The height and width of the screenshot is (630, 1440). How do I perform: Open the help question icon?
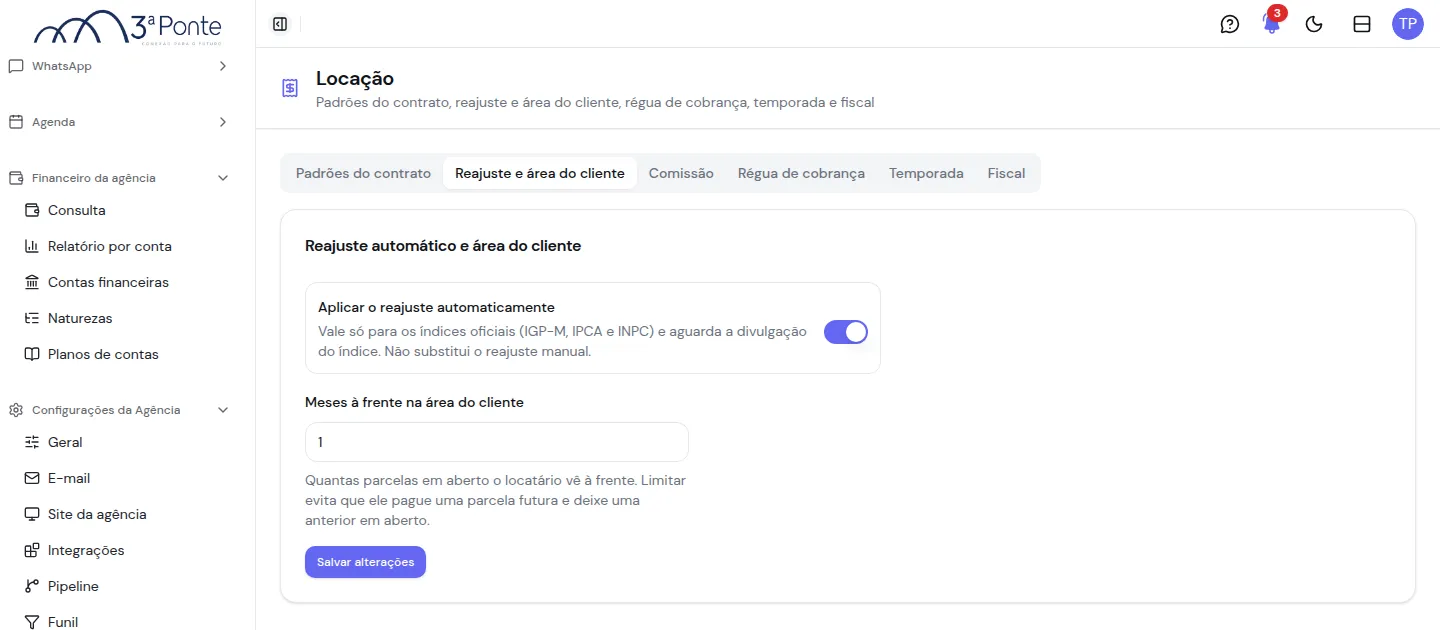tap(1230, 24)
